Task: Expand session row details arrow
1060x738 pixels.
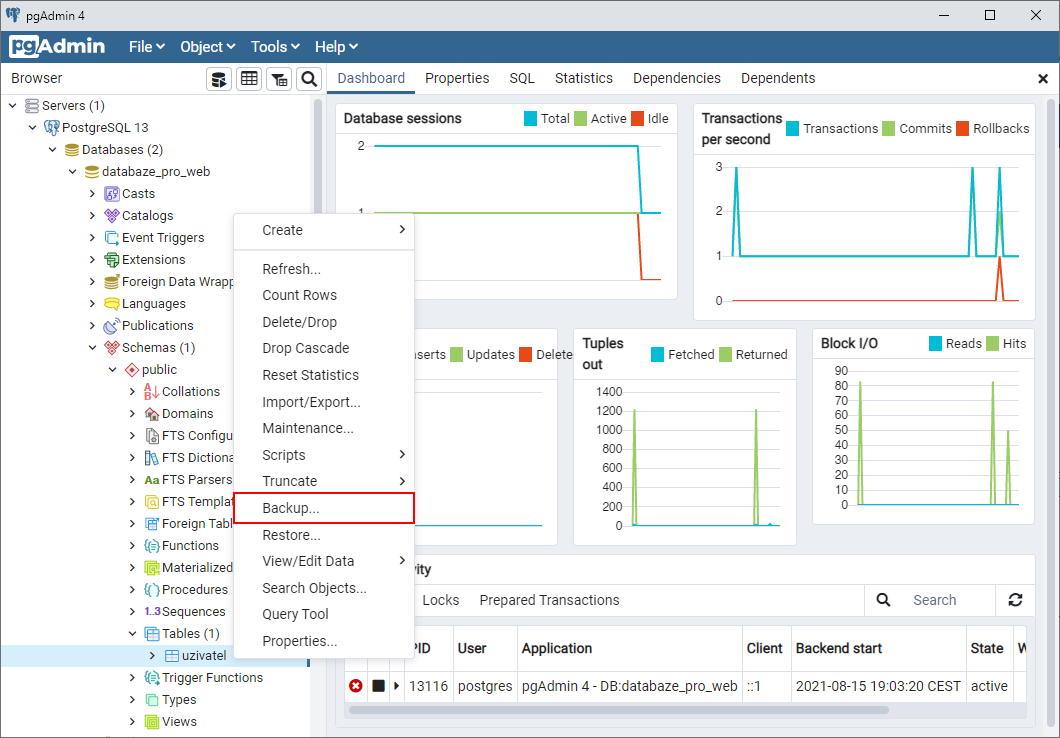Action: [x=397, y=686]
